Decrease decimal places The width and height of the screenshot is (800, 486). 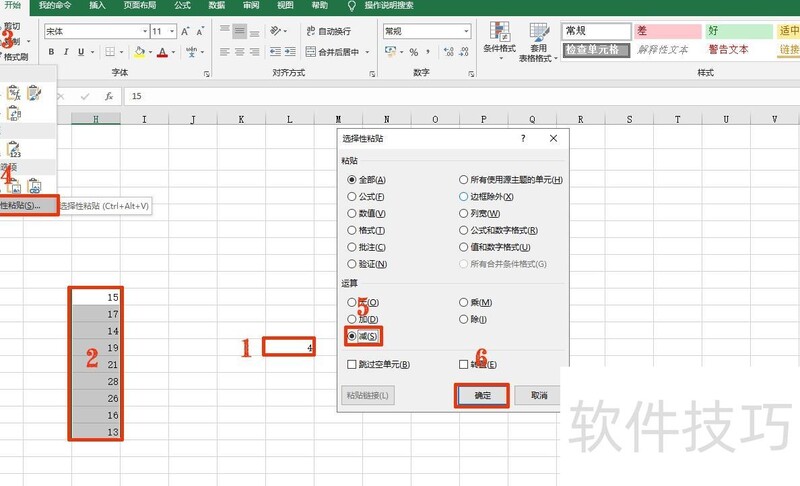pyautogui.click(x=464, y=52)
